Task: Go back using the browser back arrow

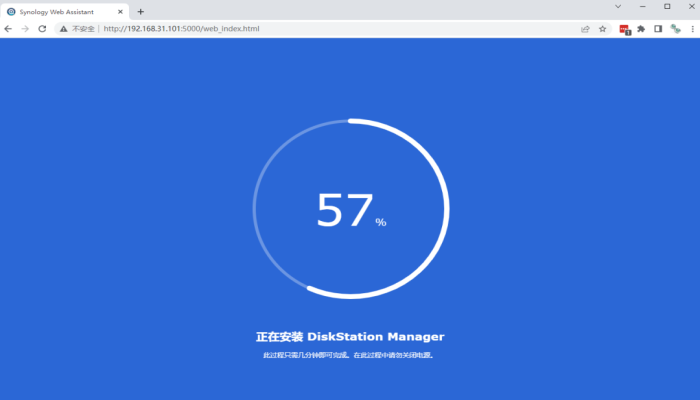Action: point(8,29)
